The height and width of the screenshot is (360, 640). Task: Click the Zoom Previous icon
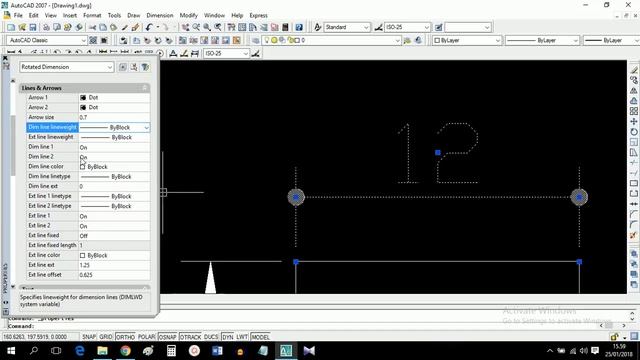[218, 27]
